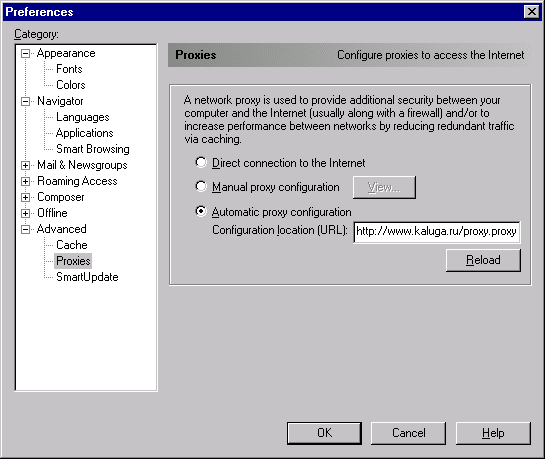Collapse the Appearance category

(x=25, y=53)
